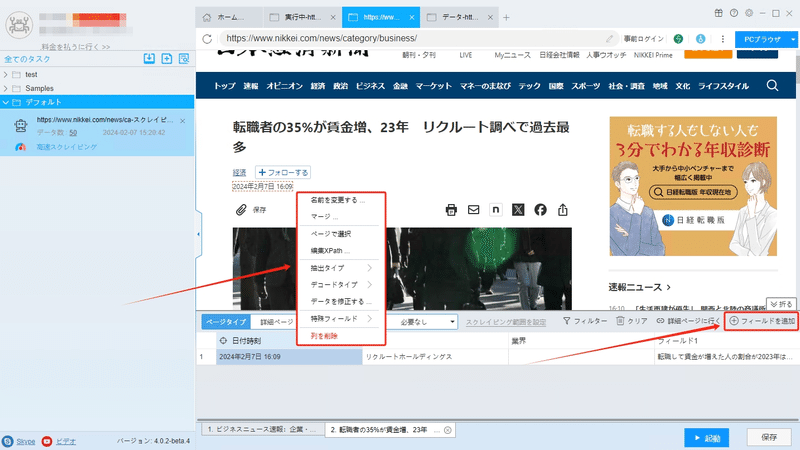
Task: Click the search tasks icon in sidebar
Action: [184, 59]
